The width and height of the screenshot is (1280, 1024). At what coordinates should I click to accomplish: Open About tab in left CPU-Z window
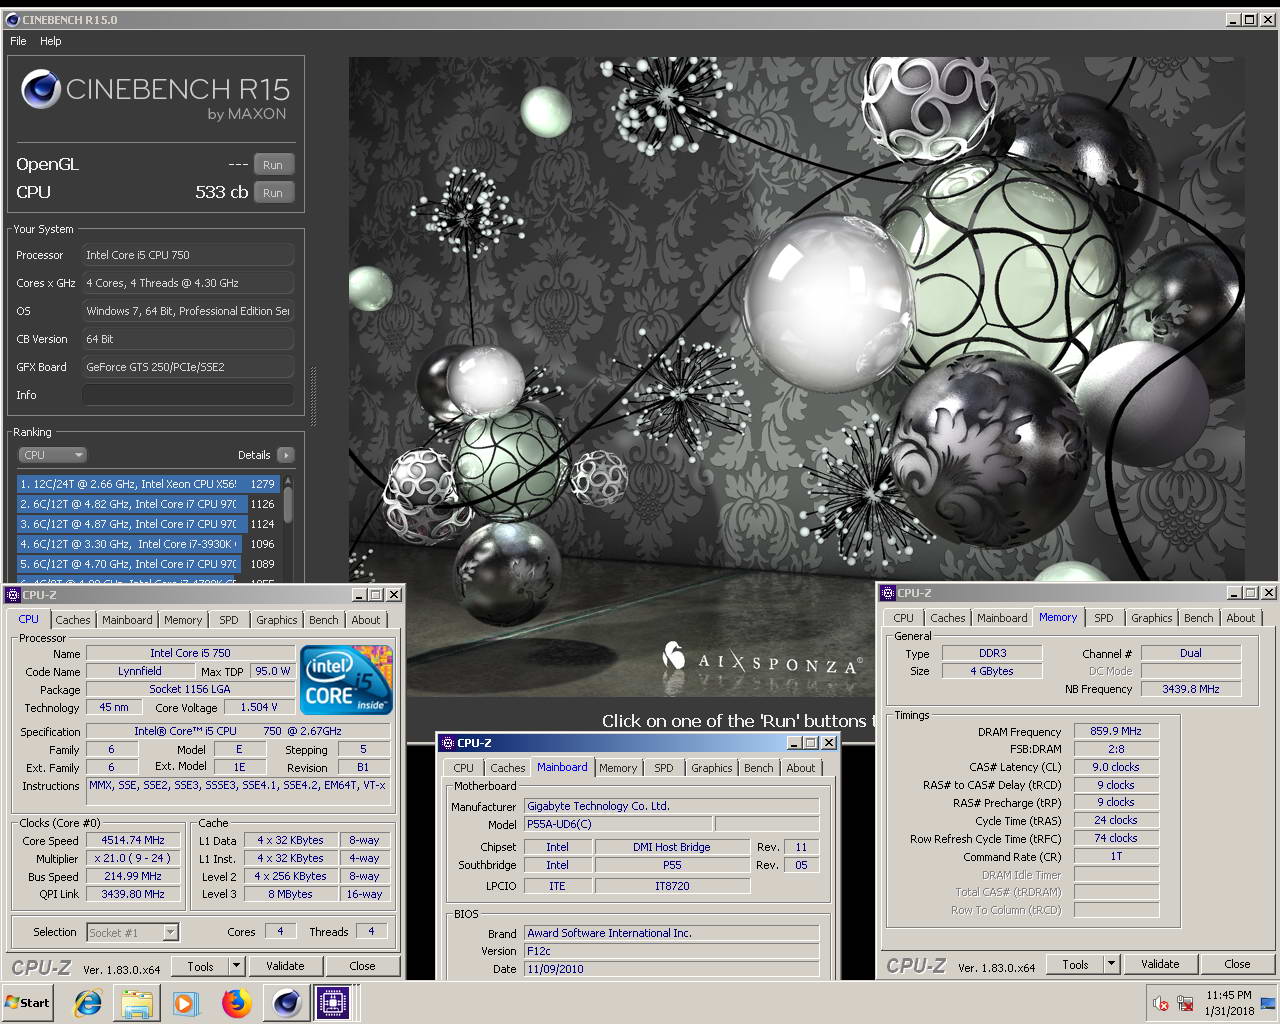tap(366, 620)
